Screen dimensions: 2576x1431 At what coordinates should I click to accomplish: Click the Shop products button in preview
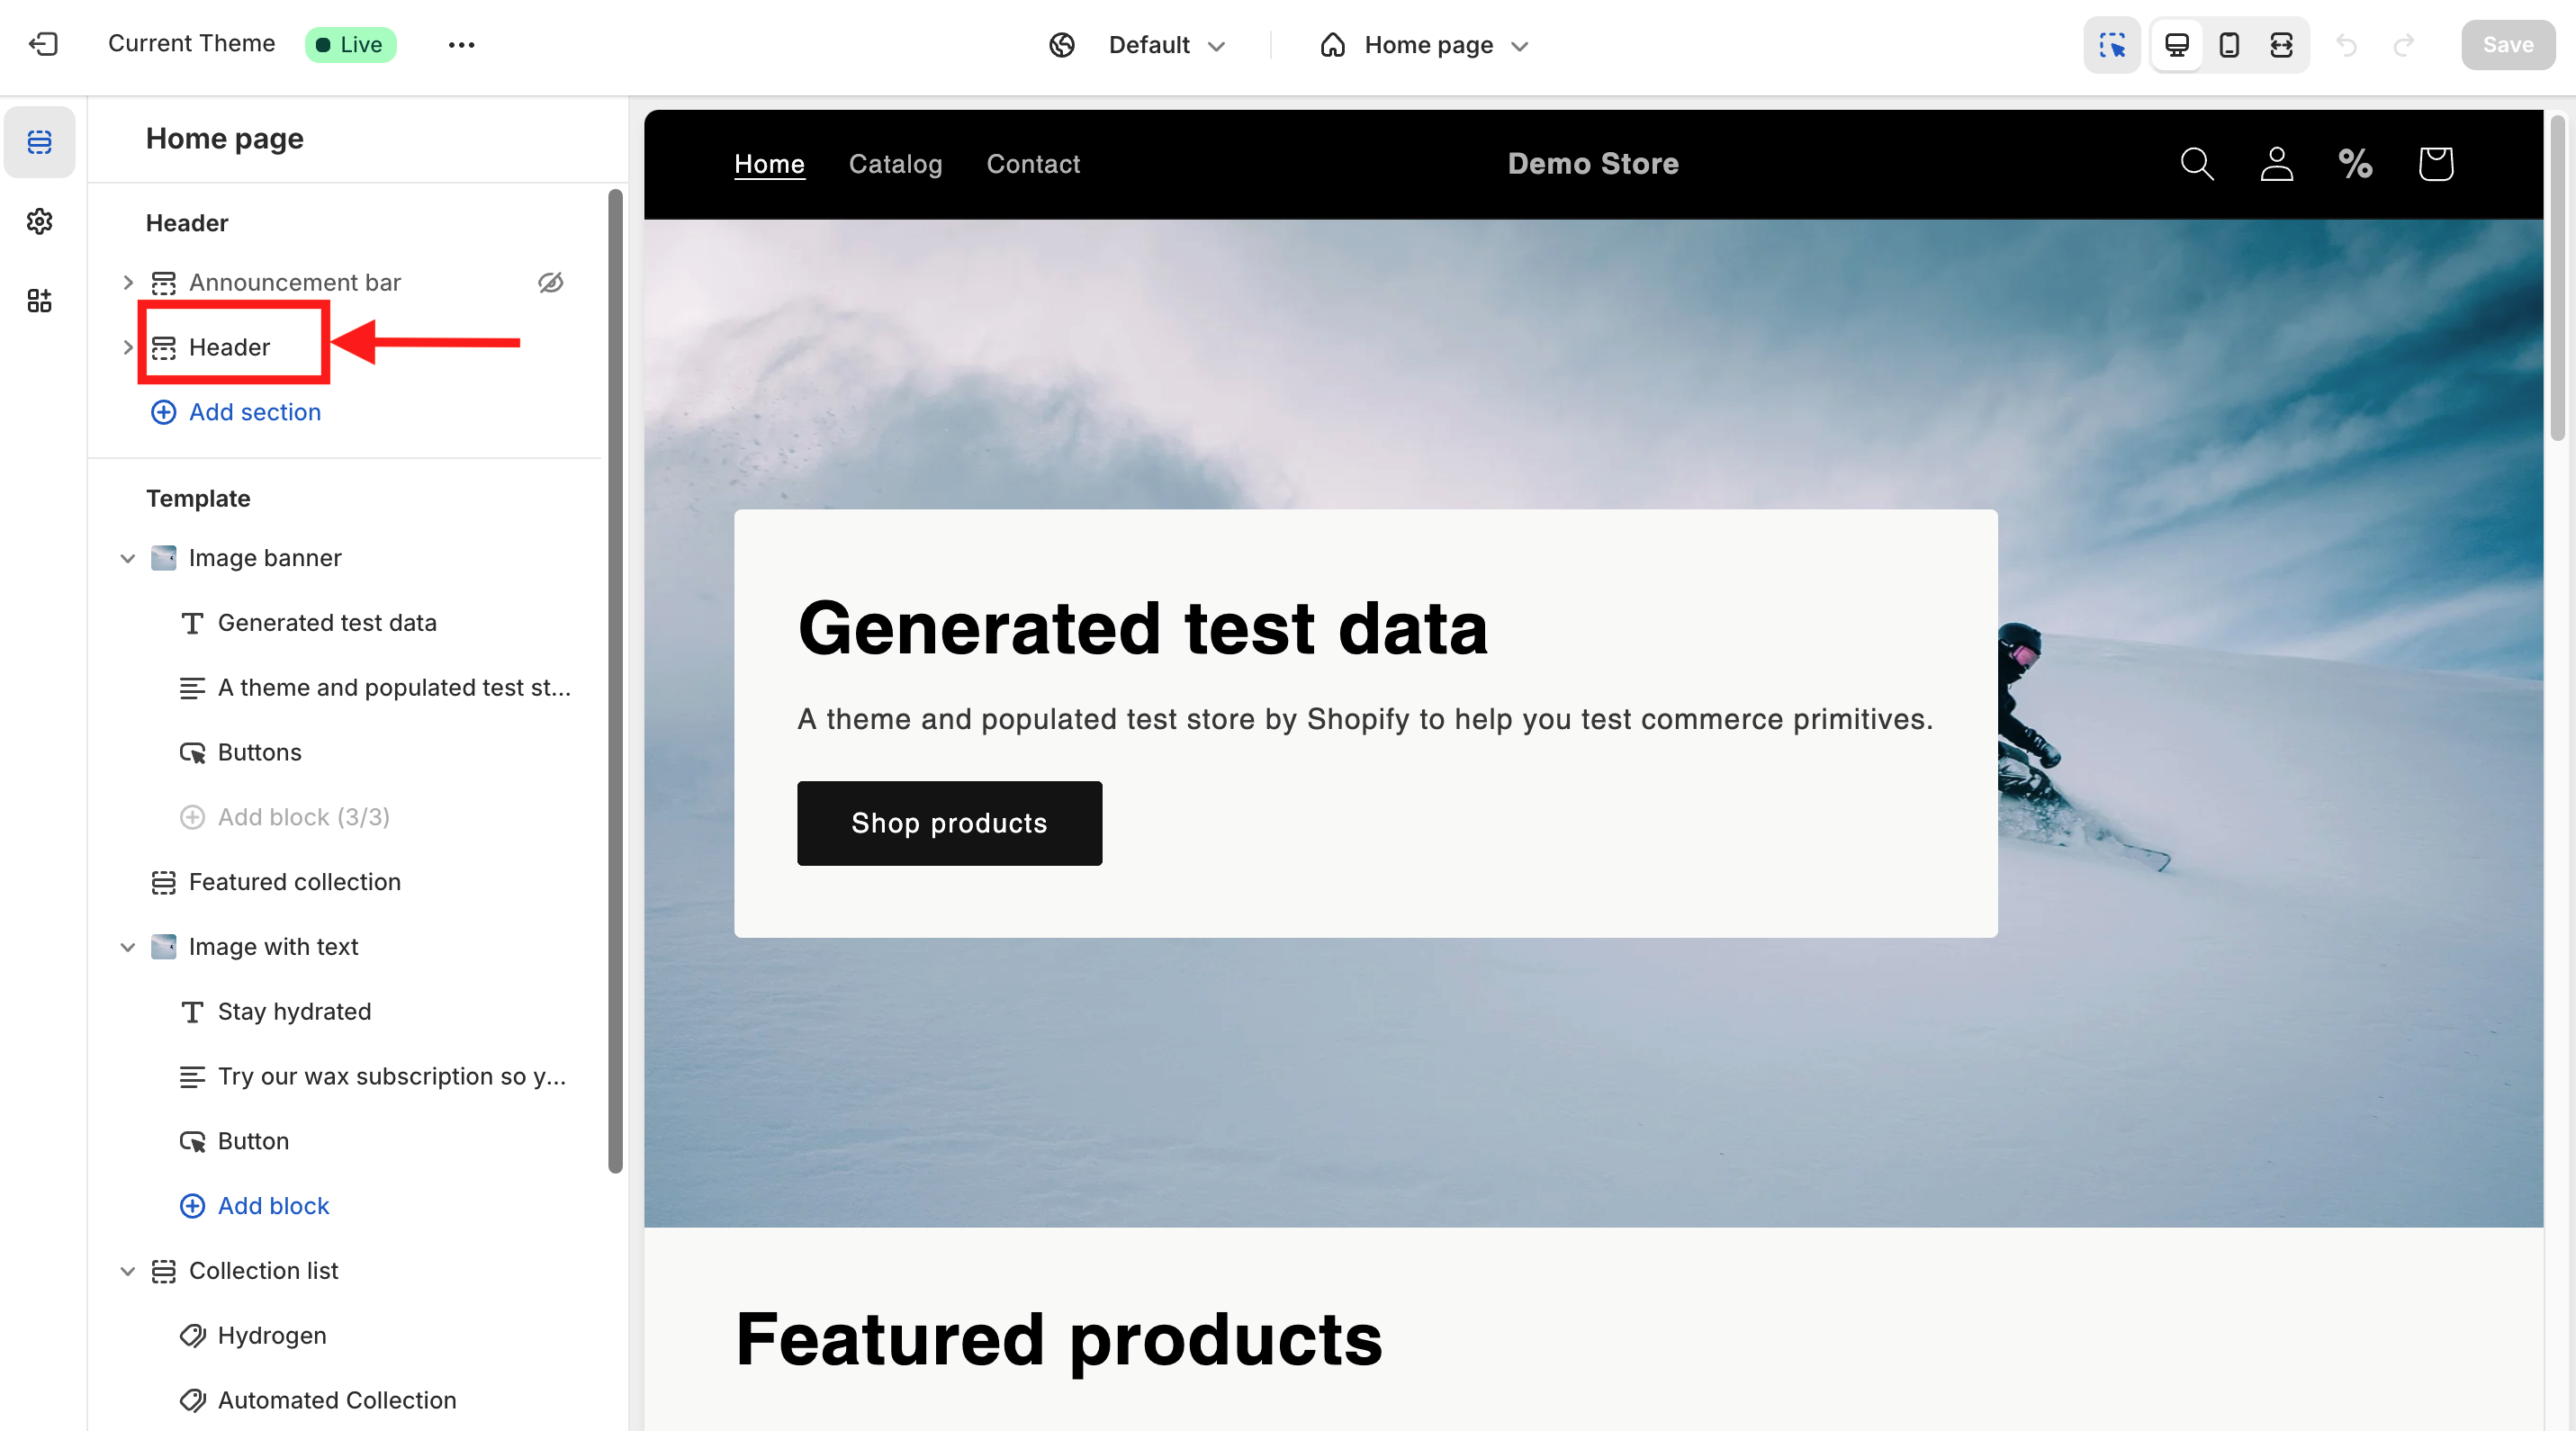[x=949, y=823]
